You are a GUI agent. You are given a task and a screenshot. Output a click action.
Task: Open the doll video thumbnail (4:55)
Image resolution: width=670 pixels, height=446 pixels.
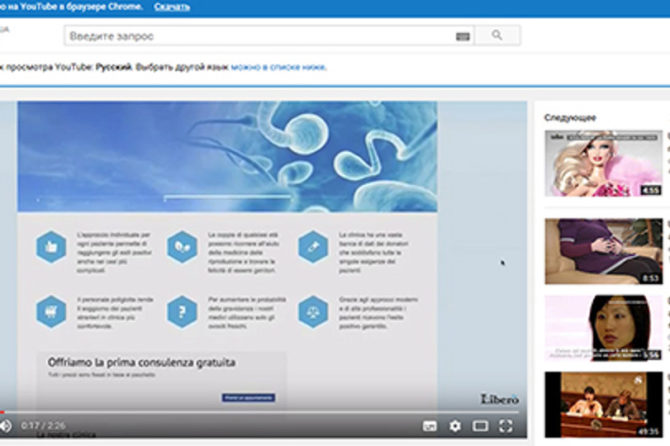(x=603, y=162)
